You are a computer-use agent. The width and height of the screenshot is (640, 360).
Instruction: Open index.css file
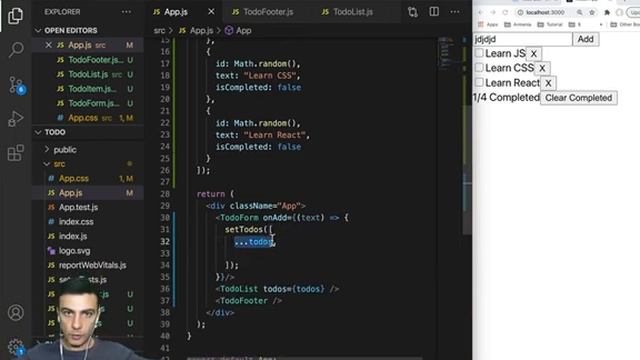point(76,222)
